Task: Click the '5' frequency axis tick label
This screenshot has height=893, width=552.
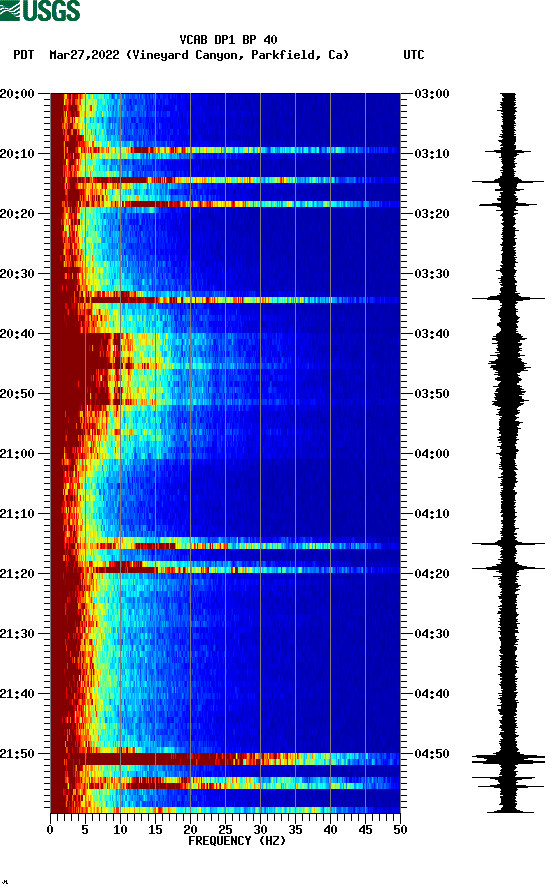Action: (x=85, y=830)
